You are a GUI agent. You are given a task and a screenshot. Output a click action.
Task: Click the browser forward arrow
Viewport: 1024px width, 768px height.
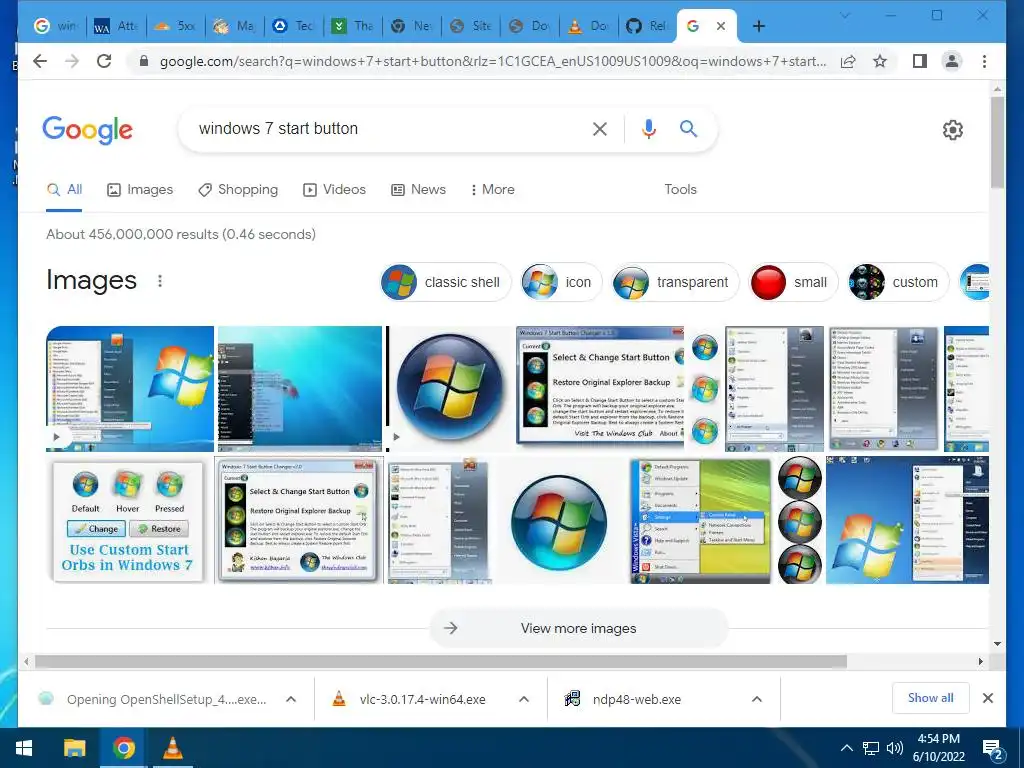(x=72, y=61)
